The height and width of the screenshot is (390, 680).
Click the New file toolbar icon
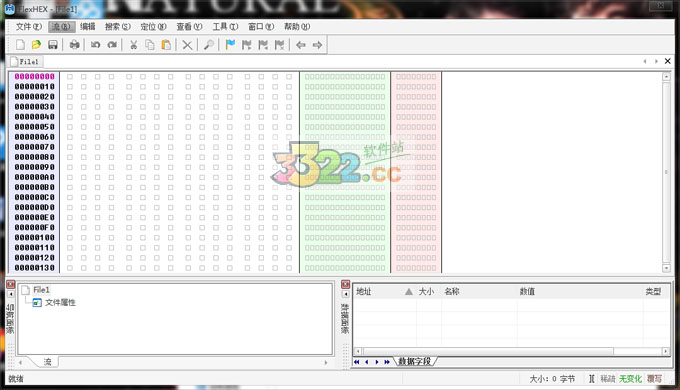coord(20,45)
